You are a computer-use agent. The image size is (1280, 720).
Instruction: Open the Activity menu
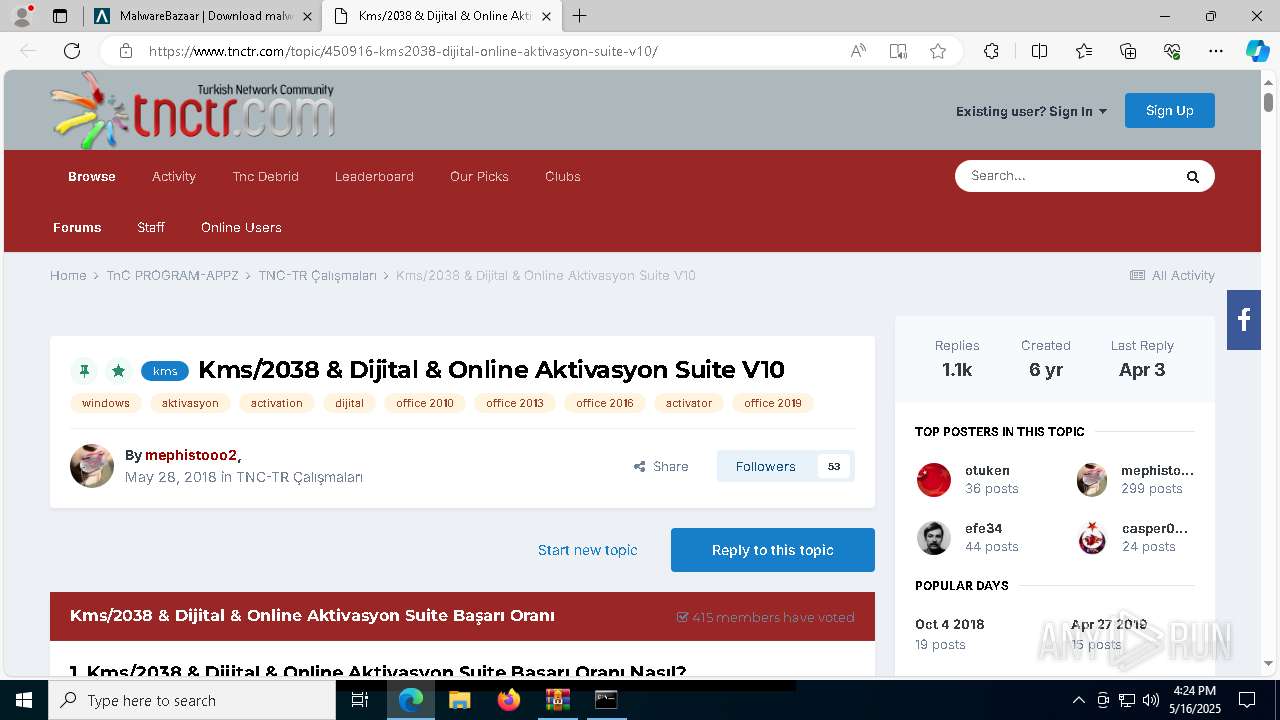pos(174,176)
